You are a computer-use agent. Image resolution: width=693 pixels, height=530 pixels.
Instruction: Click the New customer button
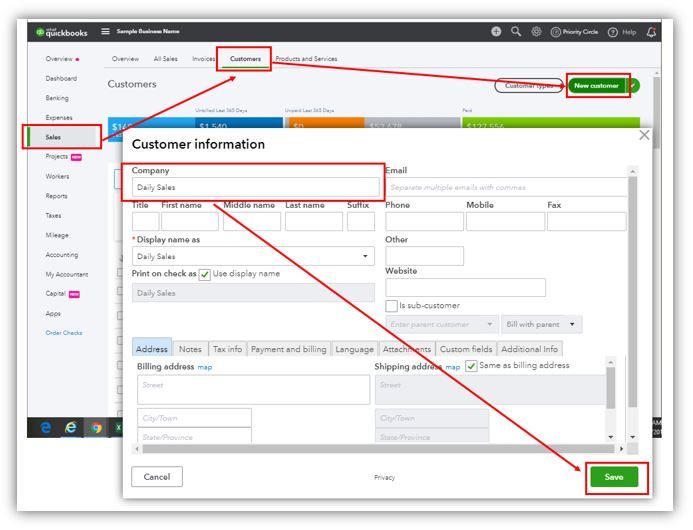[597, 85]
